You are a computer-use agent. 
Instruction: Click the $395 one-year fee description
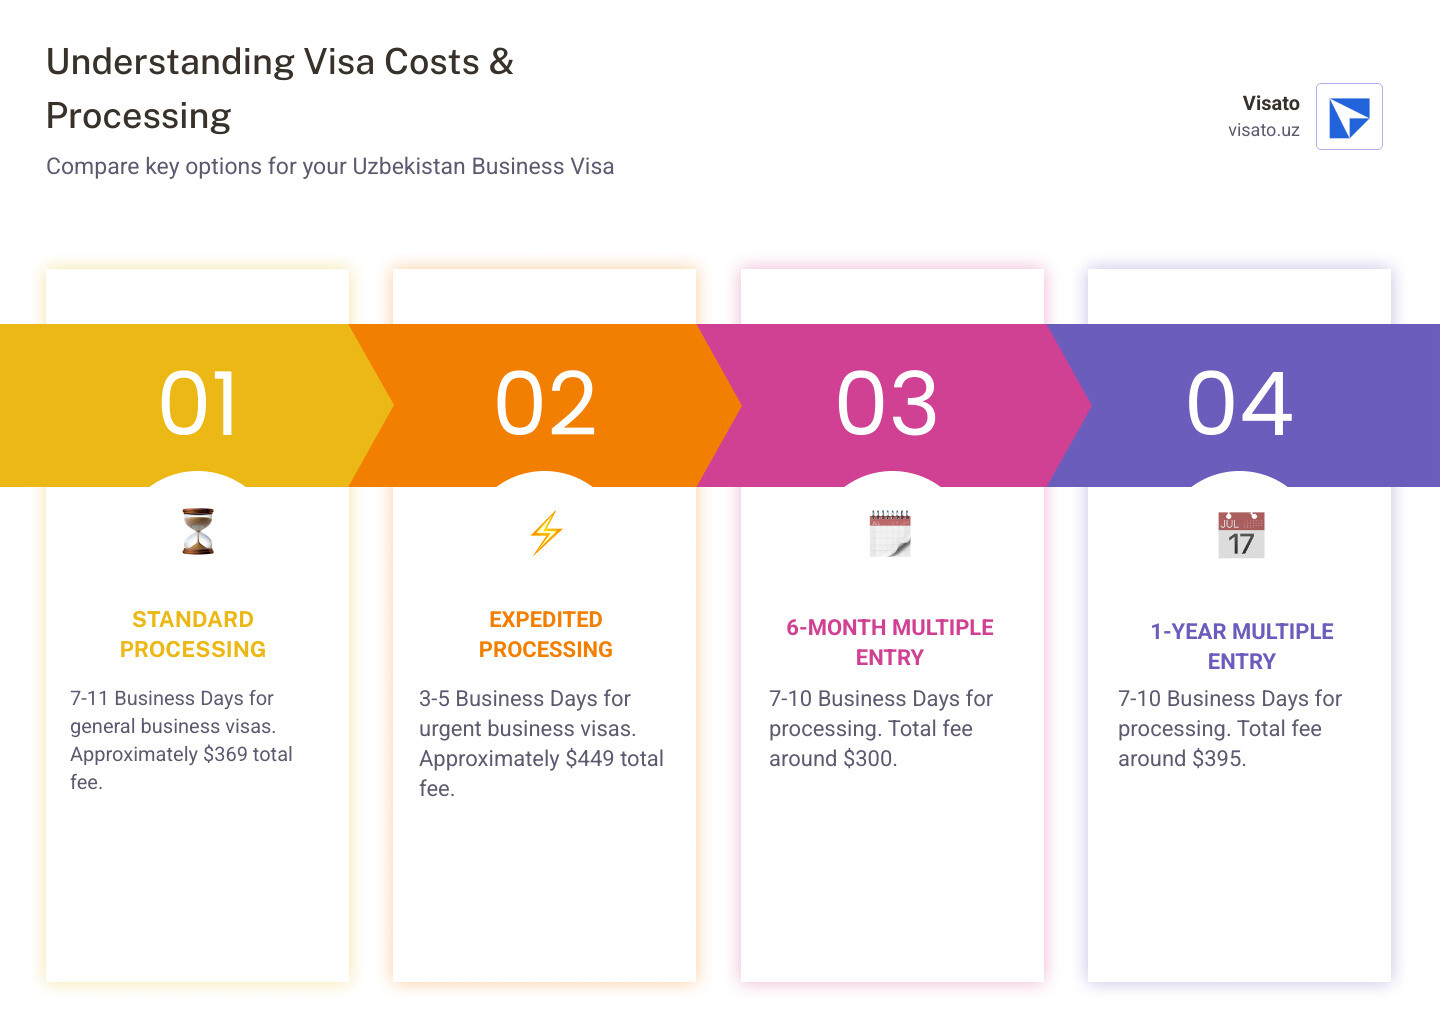(1229, 728)
